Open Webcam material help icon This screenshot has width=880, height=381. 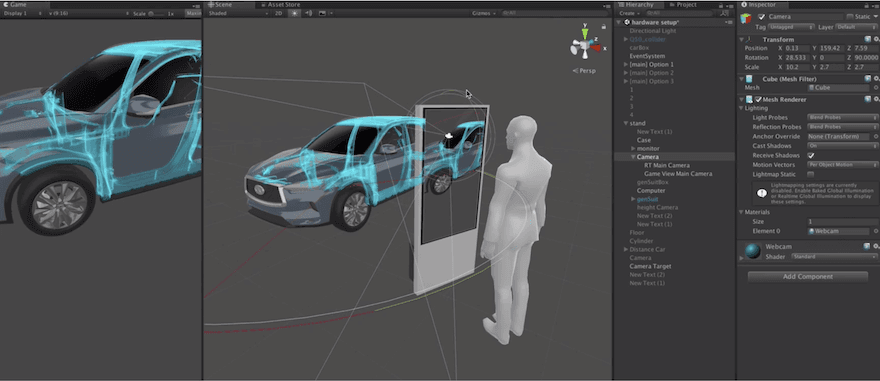click(x=867, y=246)
